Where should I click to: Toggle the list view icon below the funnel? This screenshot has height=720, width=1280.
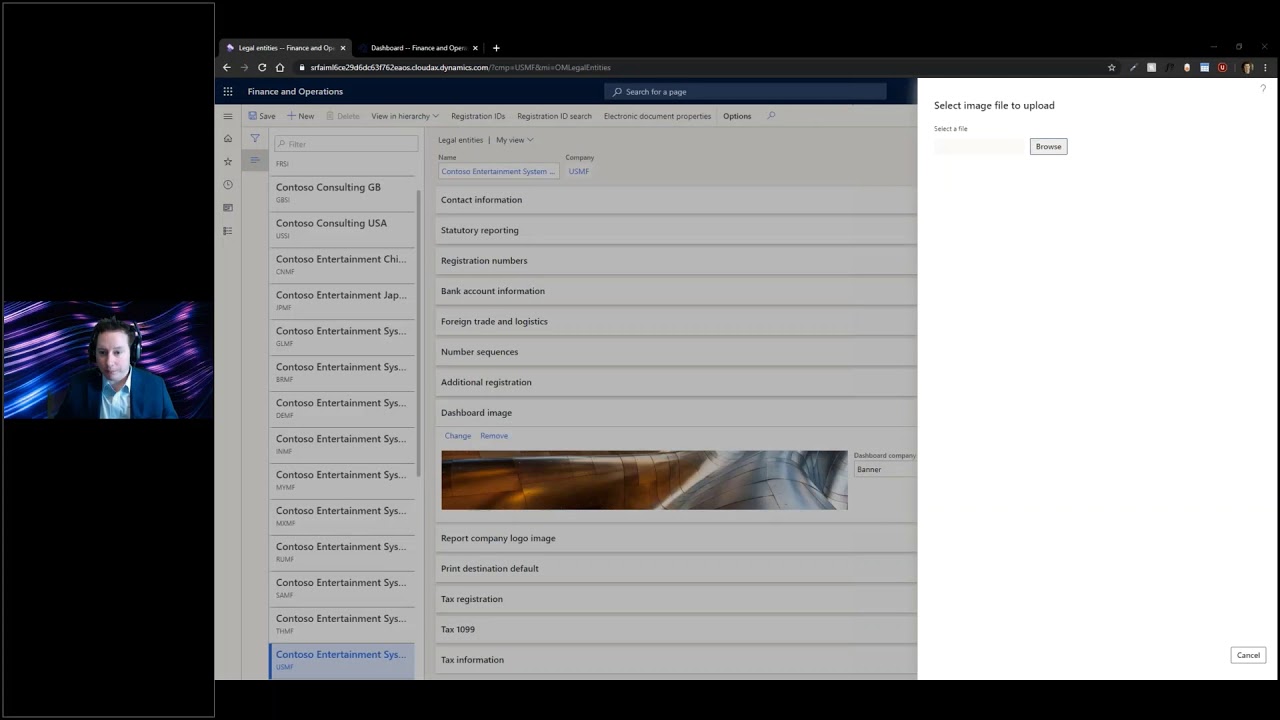tap(255, 160)
